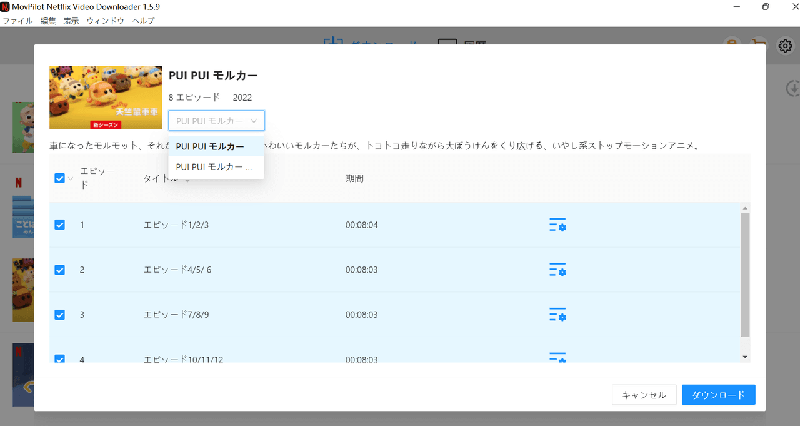Collapse the PUI PUI モルカー season dropdown
This screenshot has height=426, width=800.
pyautogui.click(x=216, y=121)
